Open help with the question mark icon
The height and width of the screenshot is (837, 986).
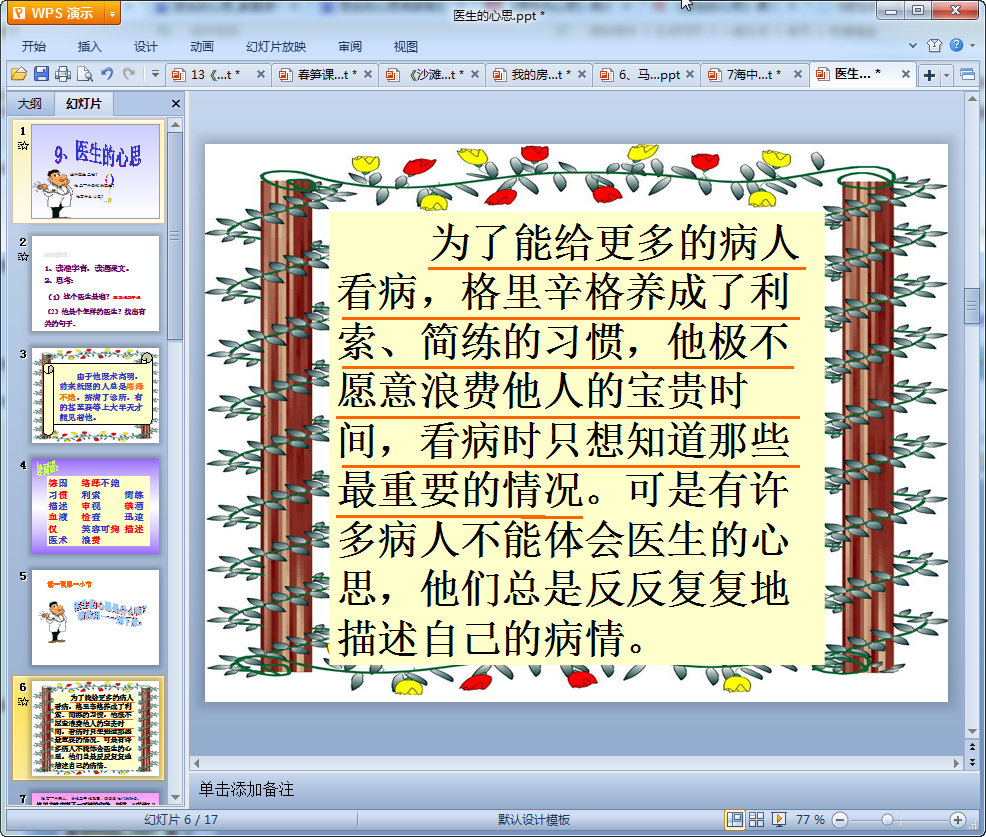coord(956,45)
